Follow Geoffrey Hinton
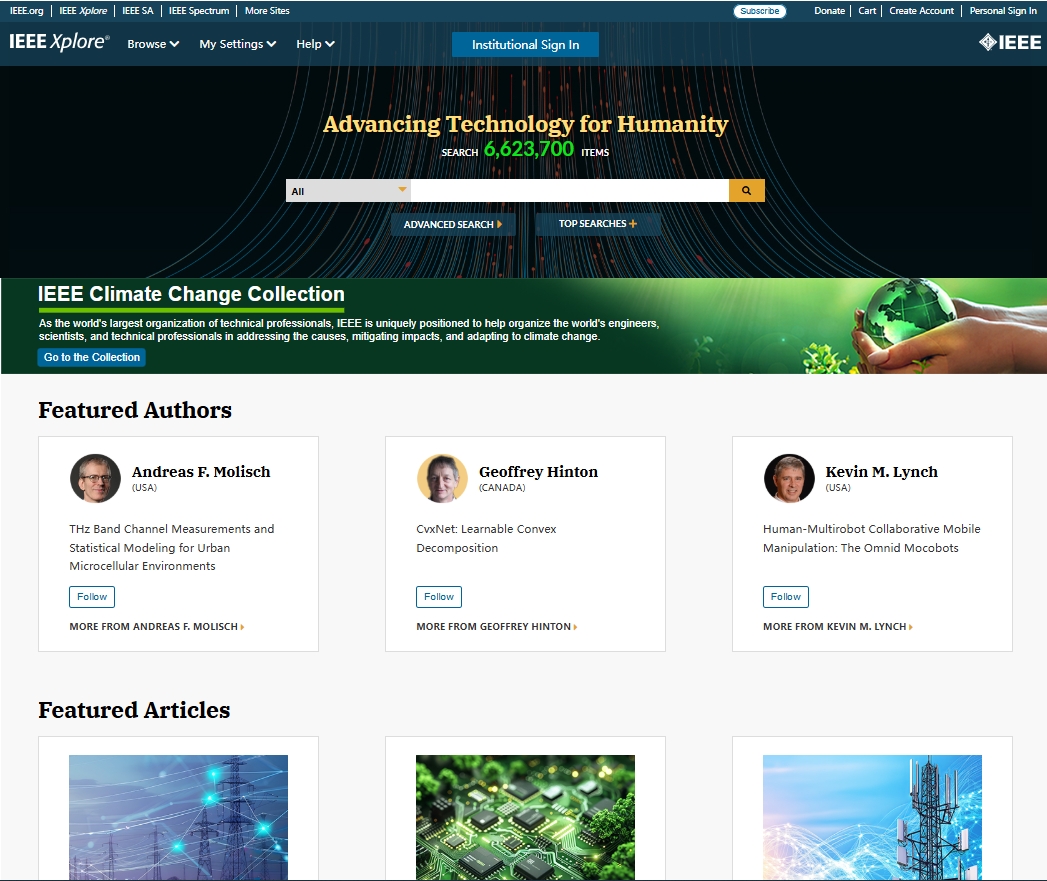Viewport: 1047px width, 881px height. tap(439, 596)
